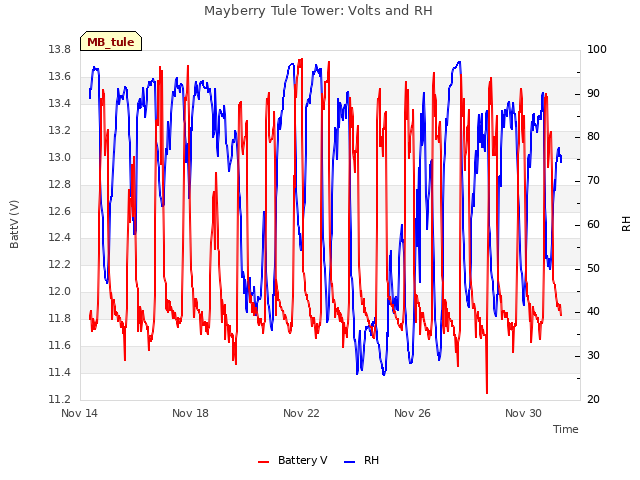Viewport: 640px width, 480px height.
Task: Click the Nov 26 date tick label
Action: coord(412,413)
